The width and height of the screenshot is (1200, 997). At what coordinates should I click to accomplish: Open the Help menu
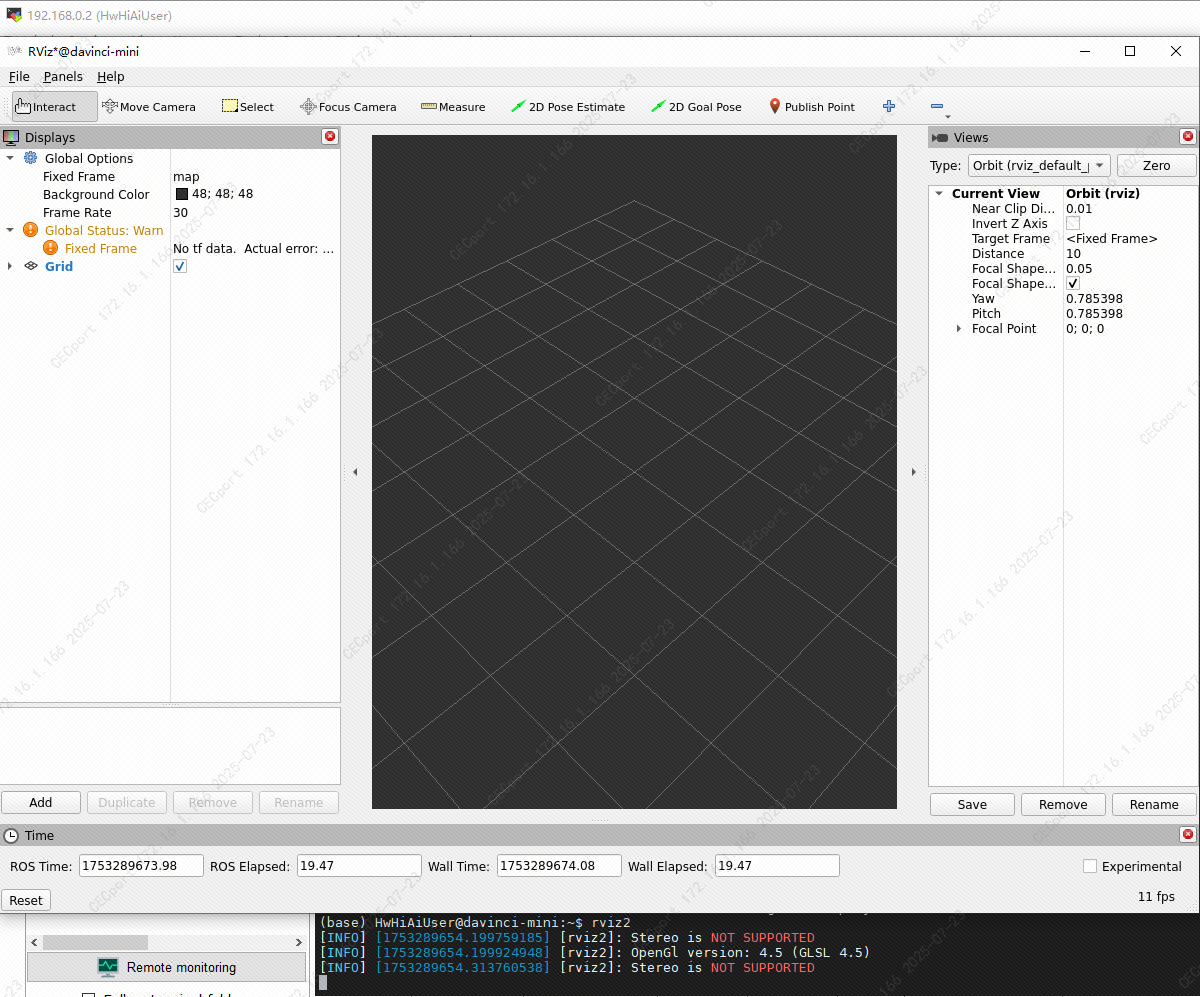click(x=110, y=76)
